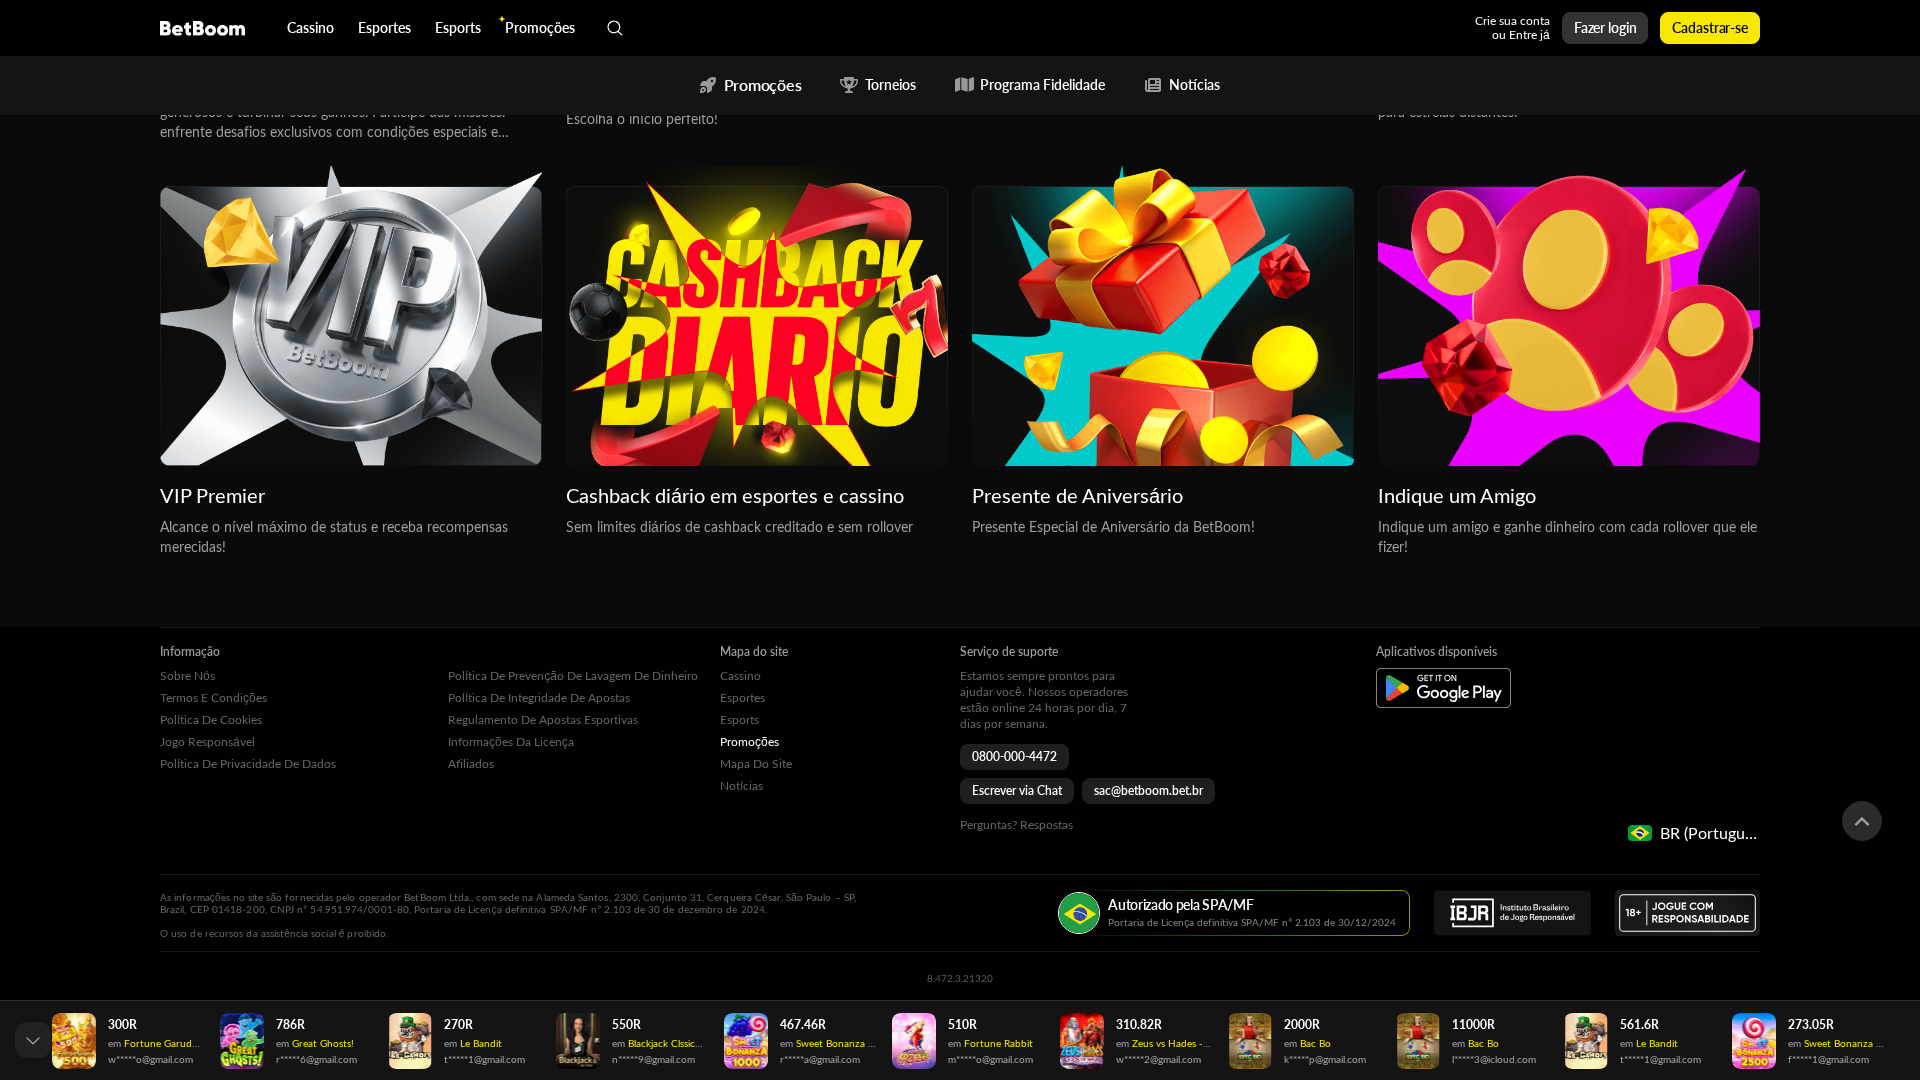Open the Cashback Diário promotion image
The image size is (1920, 1080).
757,316
